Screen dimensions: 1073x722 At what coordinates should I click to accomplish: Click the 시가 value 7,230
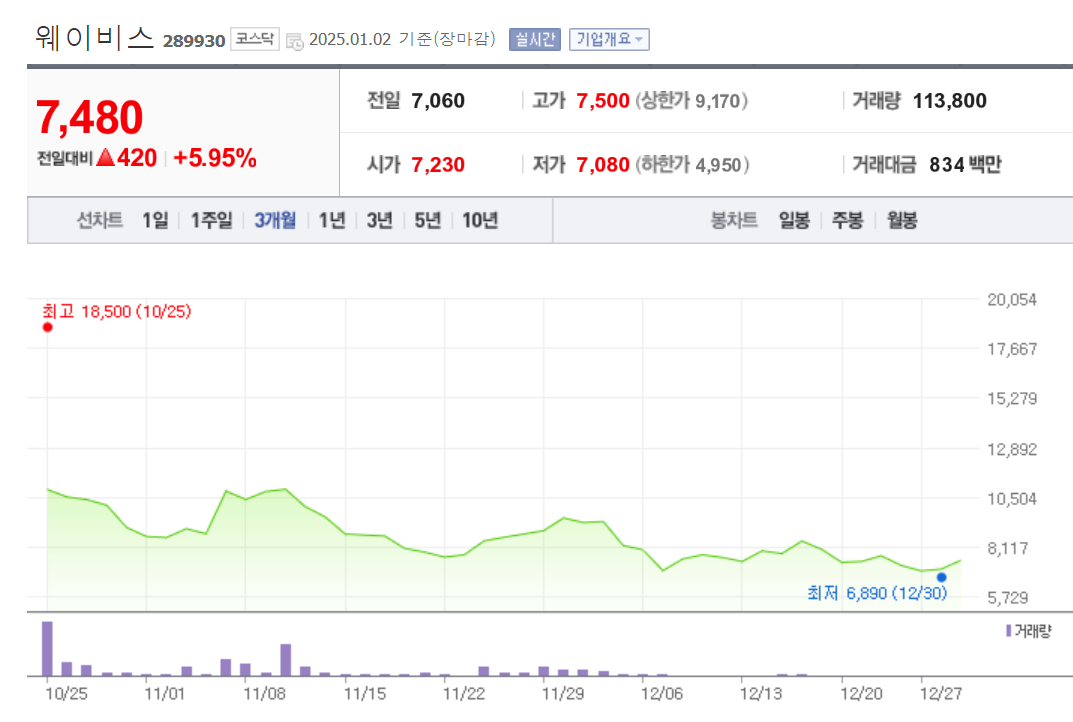point(438,165)
